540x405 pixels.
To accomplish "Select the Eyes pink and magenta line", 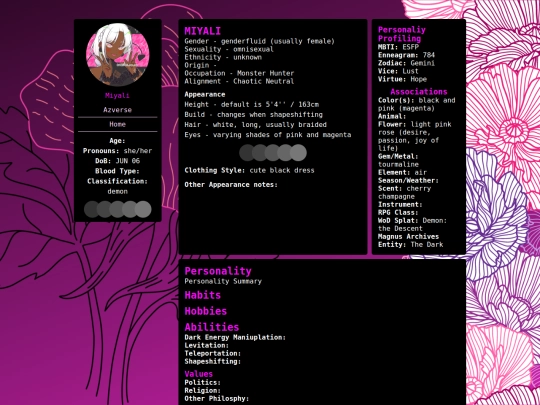I will tap(268, 135).
